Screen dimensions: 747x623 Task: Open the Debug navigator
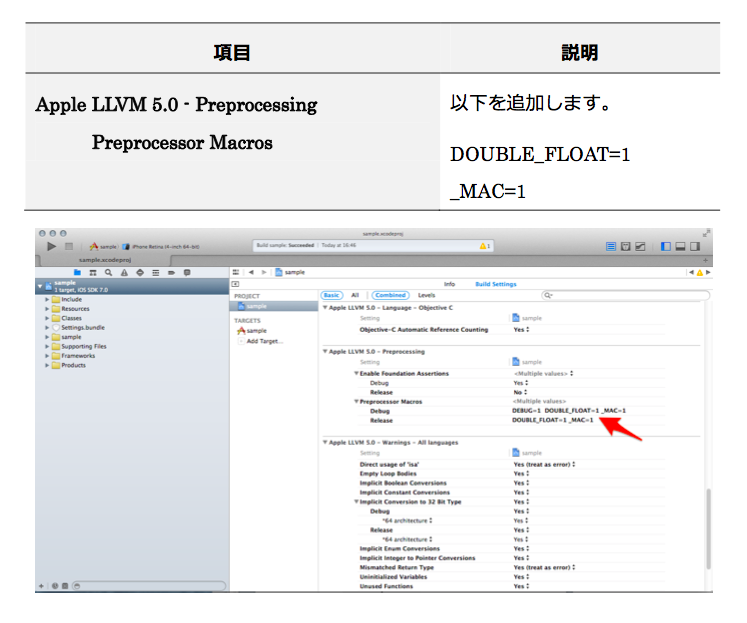click(x=156, y=272)
